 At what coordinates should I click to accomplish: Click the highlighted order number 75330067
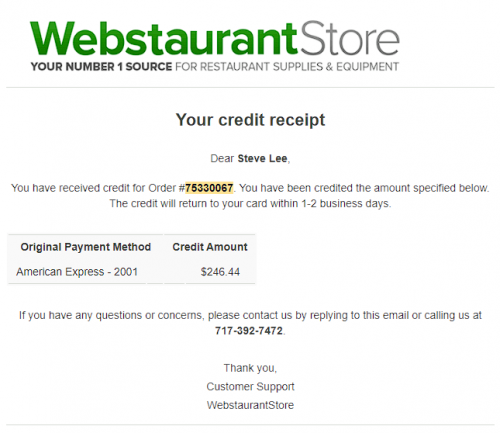(x=209, y=188)
